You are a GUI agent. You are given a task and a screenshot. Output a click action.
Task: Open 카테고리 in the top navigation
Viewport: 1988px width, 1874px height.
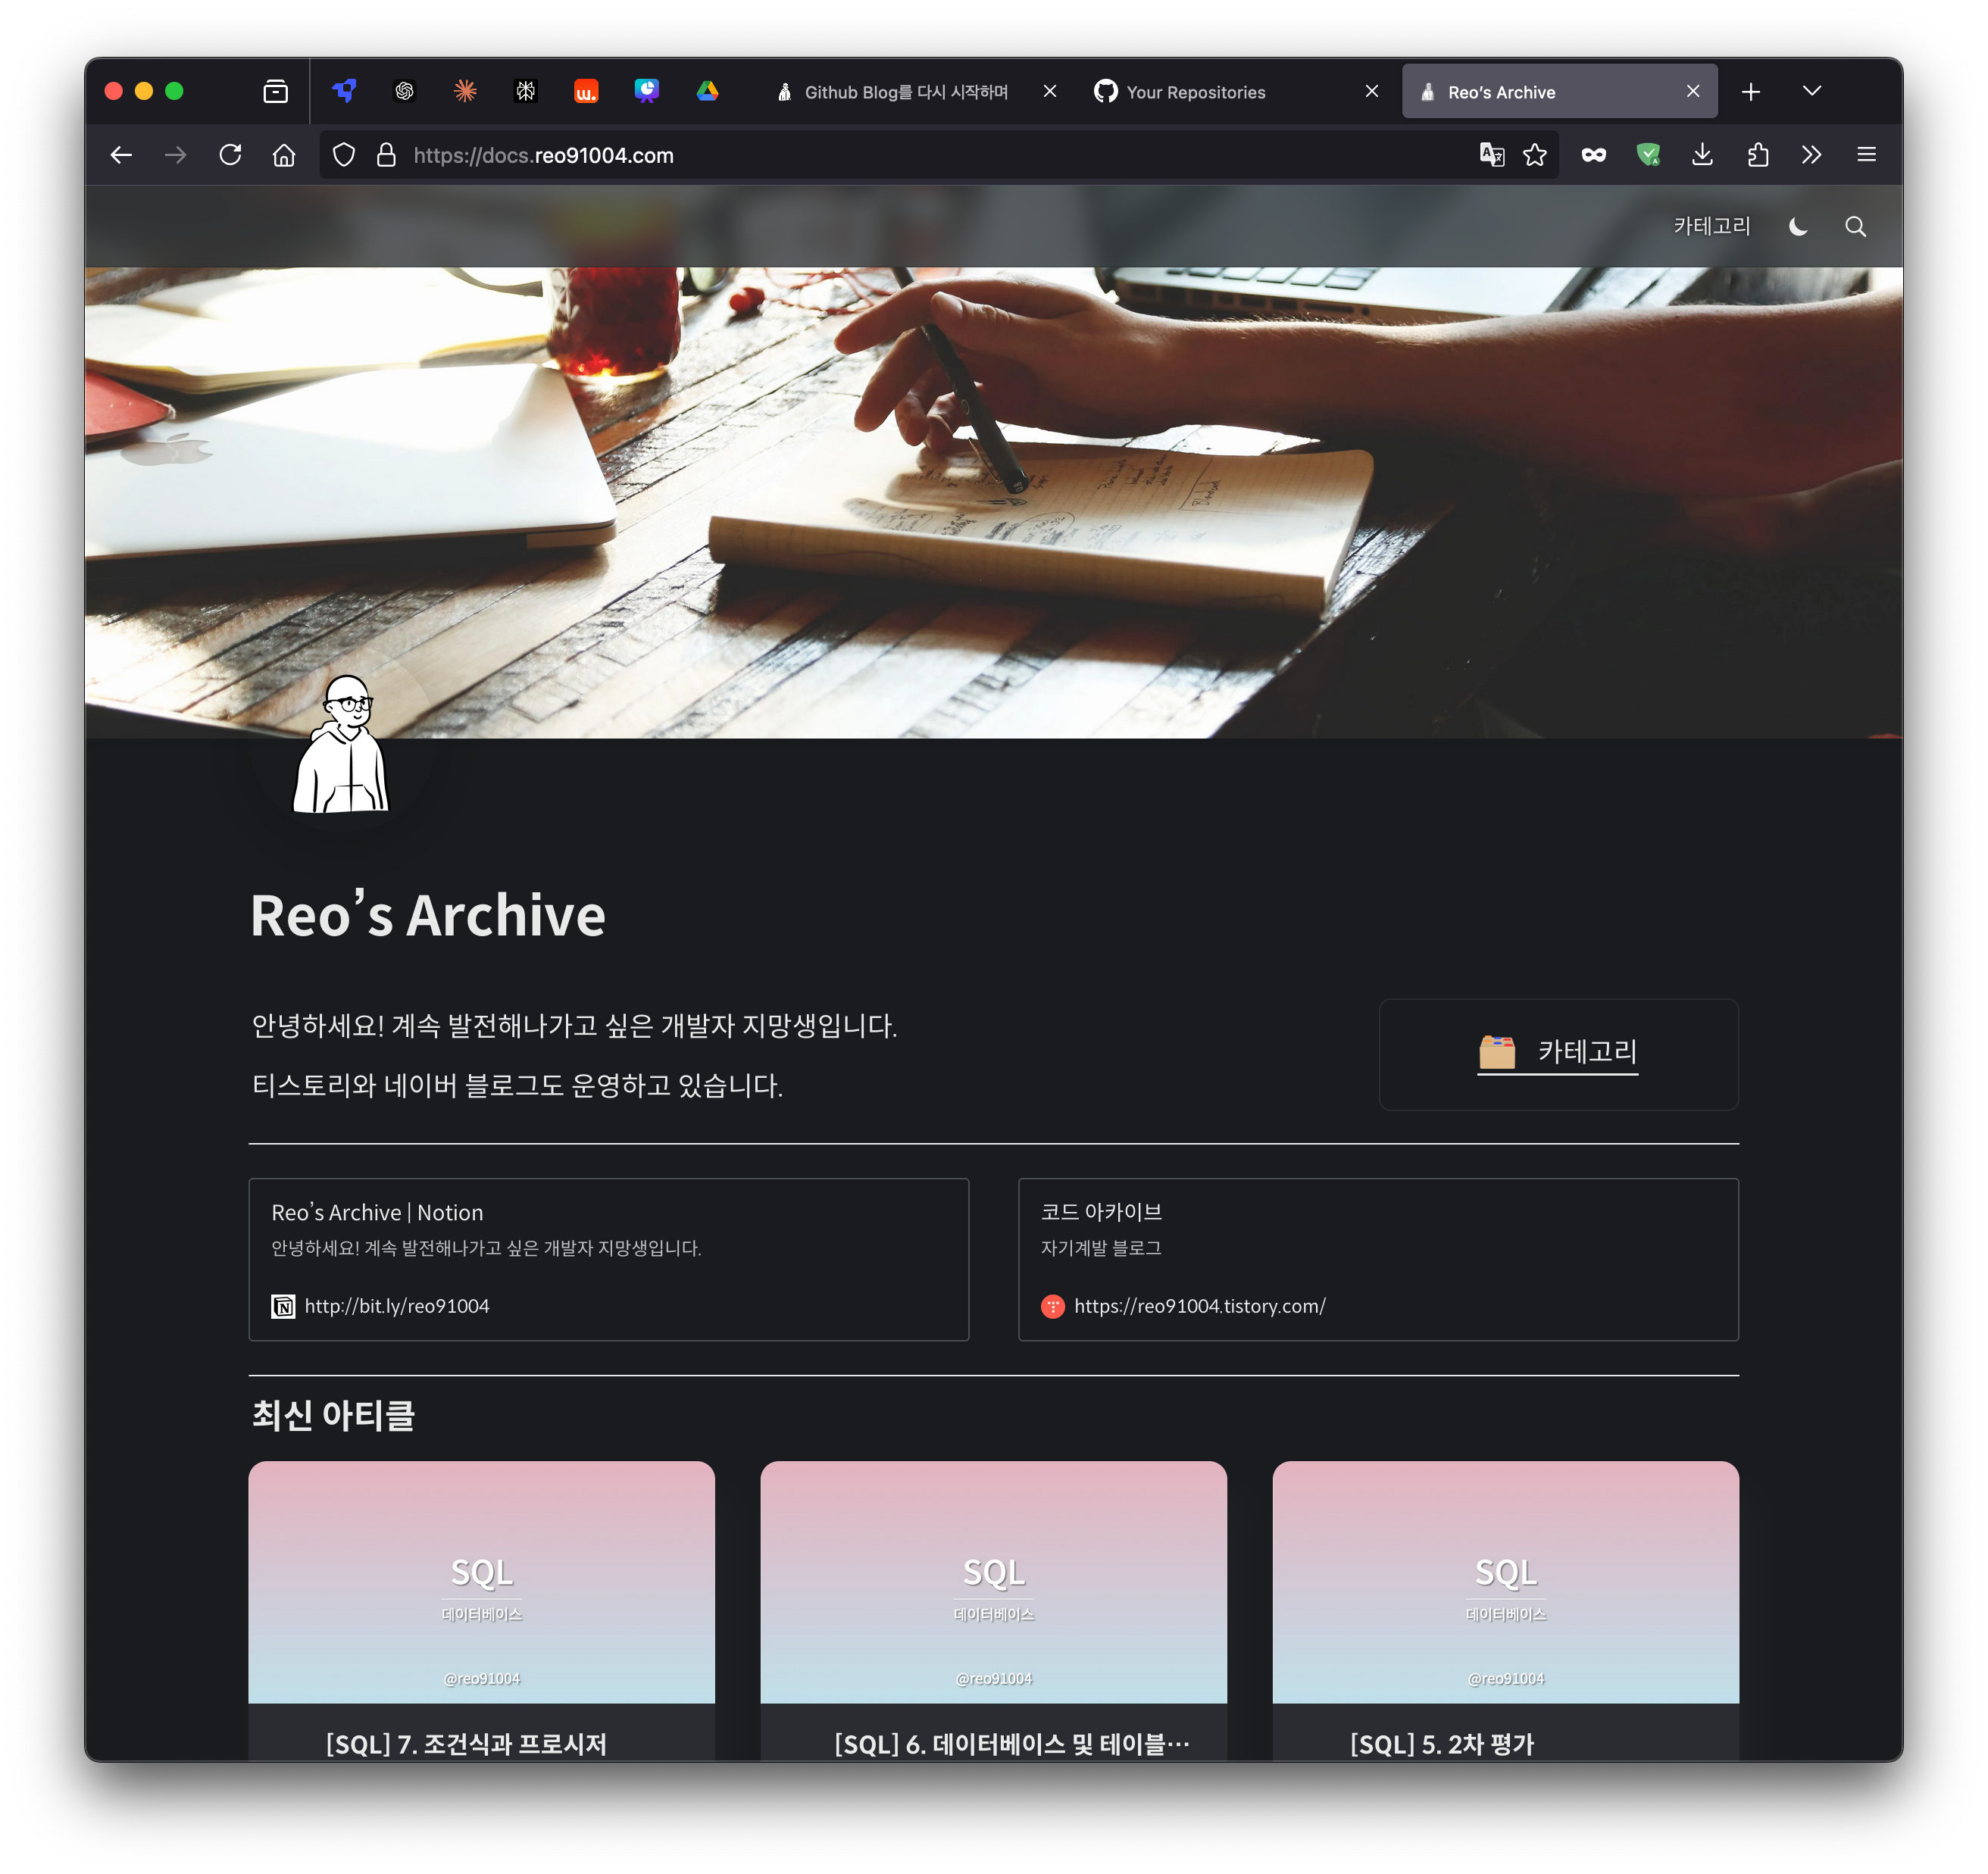coord(1711,227)
